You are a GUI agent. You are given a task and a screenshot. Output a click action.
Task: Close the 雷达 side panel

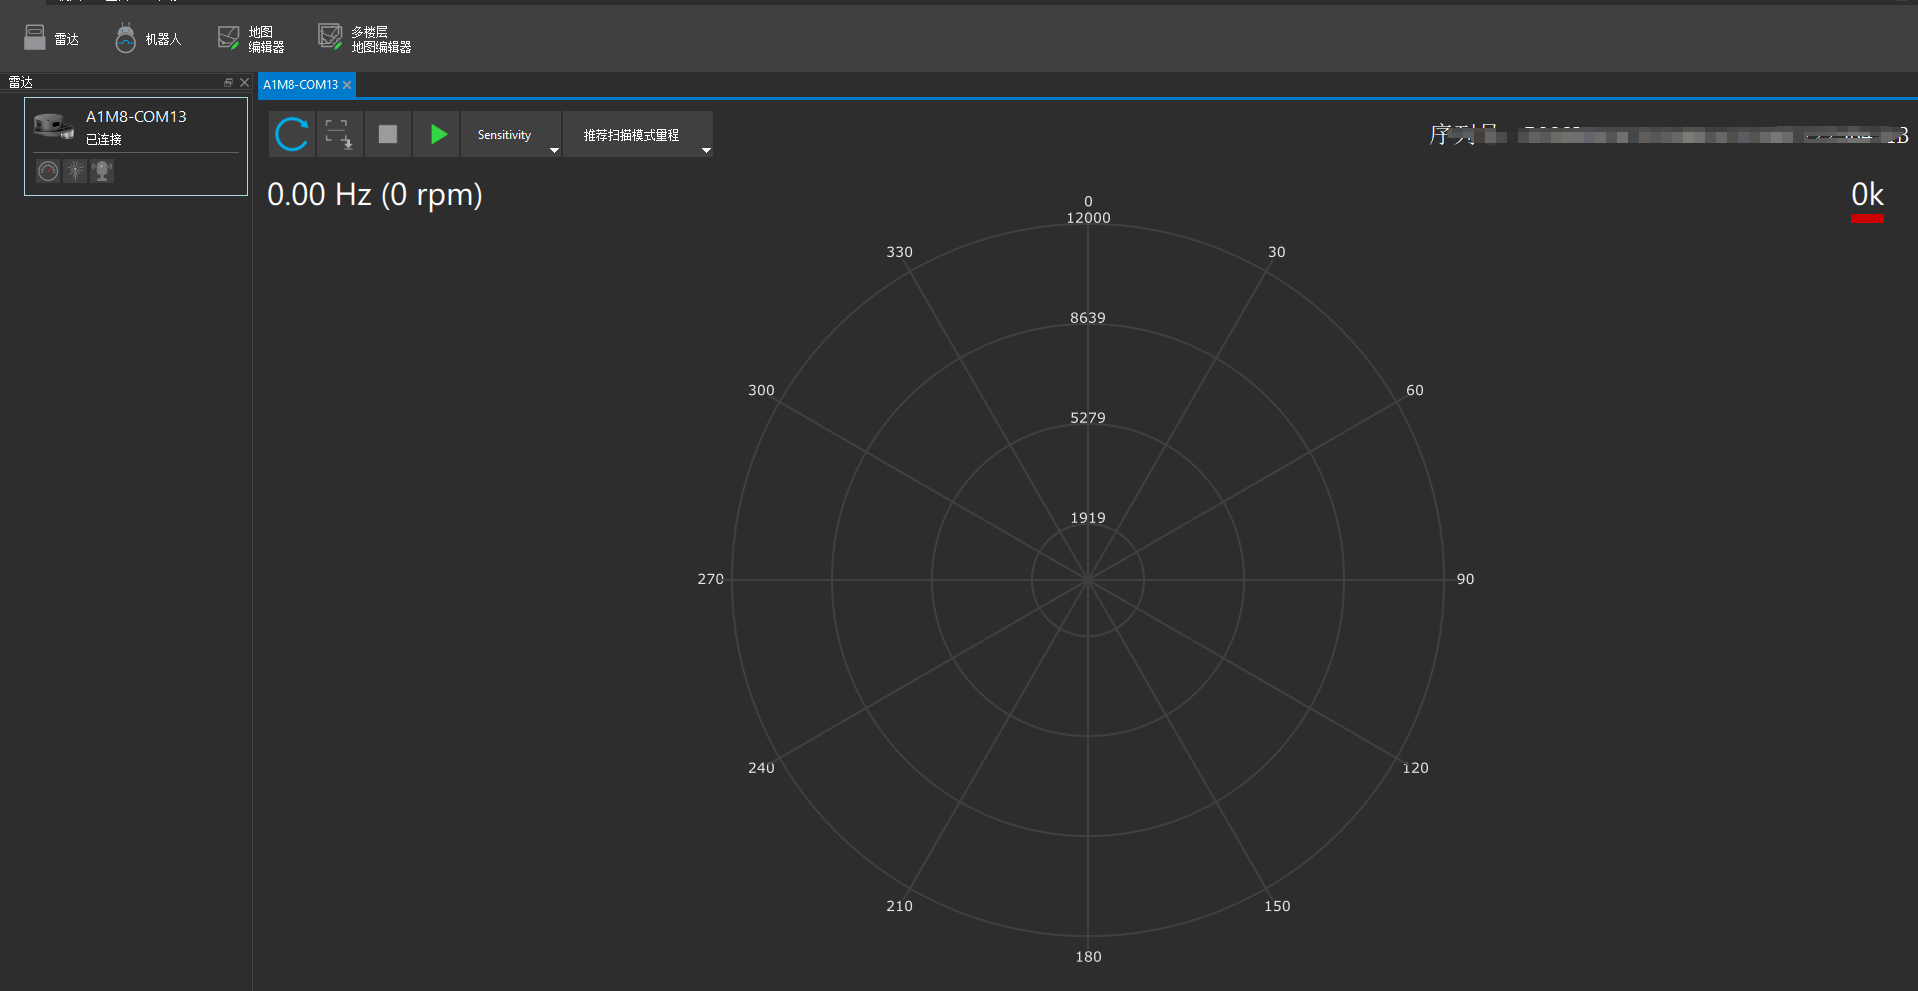click(x=244, y=83)
